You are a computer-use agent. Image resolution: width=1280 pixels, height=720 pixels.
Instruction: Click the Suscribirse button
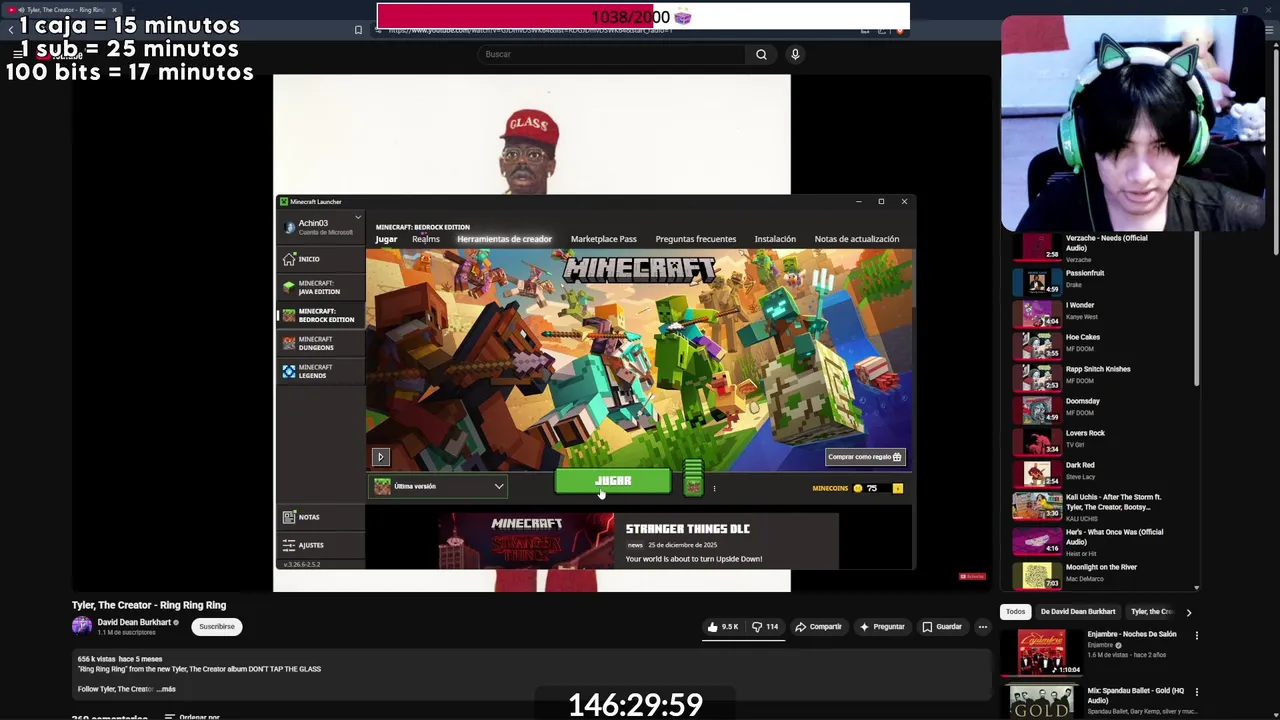[x=217, y=627]
